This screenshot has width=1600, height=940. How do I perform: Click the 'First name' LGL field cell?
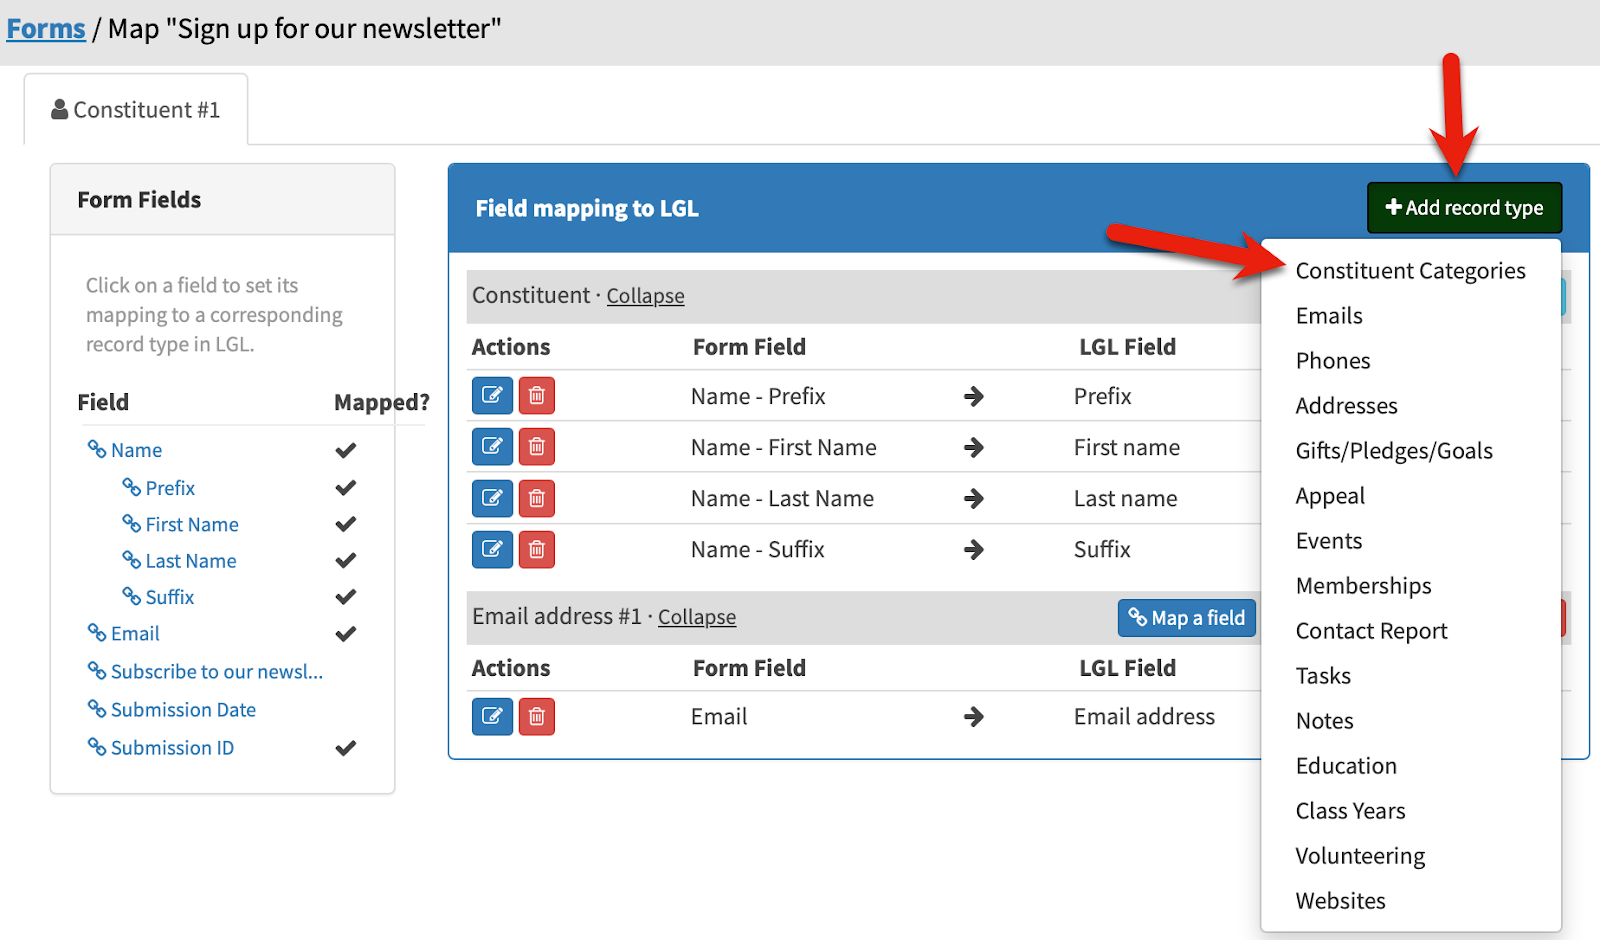click(x=1127, y=447)
